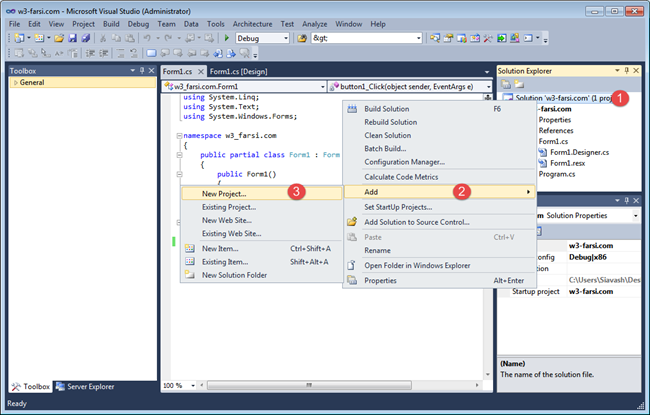Open the Find combo box dropdown arrow

tap(418, 38)
